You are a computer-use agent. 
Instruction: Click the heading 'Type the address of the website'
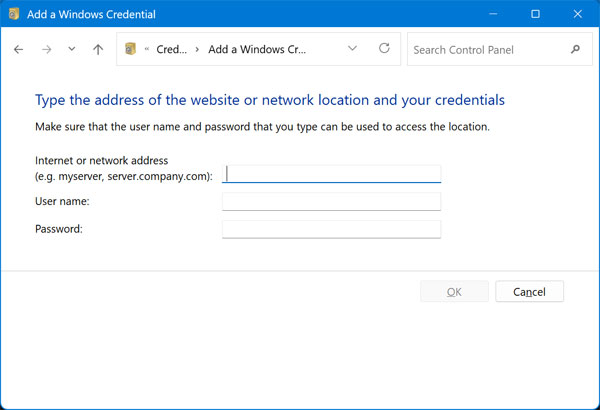click(270, 100)
